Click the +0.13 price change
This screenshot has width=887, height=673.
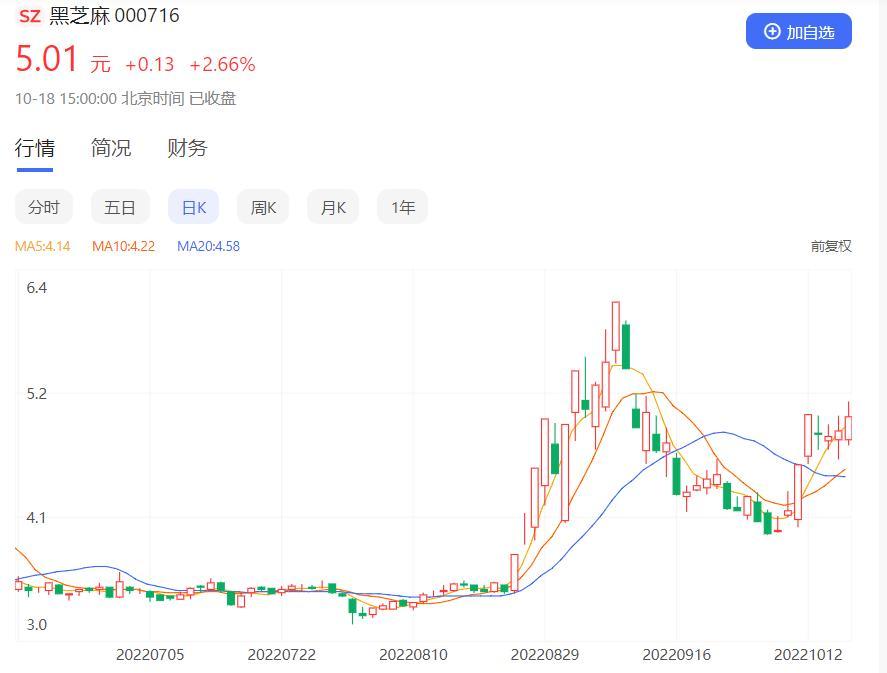click(x=149, y=64)
